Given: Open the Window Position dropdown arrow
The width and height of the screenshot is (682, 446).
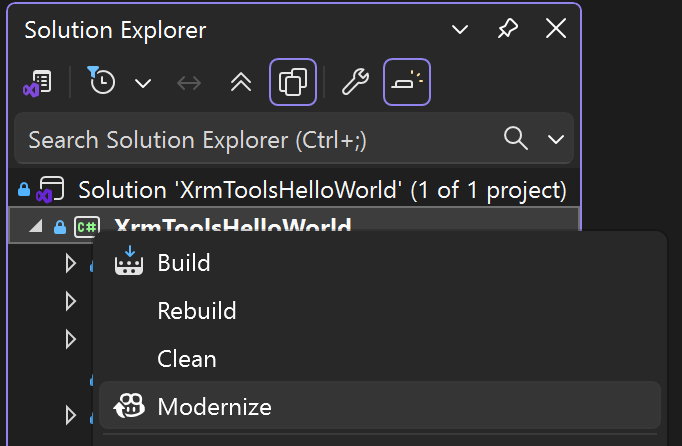Looking at the screenshot, I should tap(460, 29).
